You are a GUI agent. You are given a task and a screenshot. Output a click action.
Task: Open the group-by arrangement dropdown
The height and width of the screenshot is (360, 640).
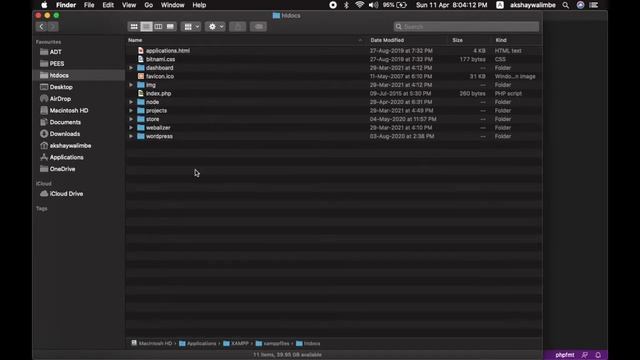pyautogui.click(x=191, y=27)
